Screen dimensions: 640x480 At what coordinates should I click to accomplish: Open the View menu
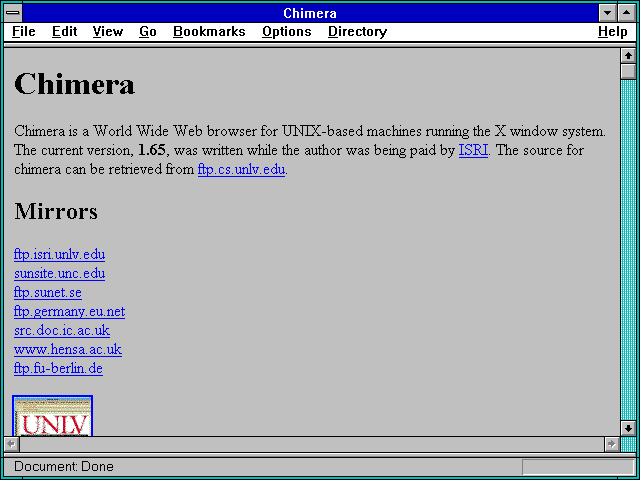[108, 32]
